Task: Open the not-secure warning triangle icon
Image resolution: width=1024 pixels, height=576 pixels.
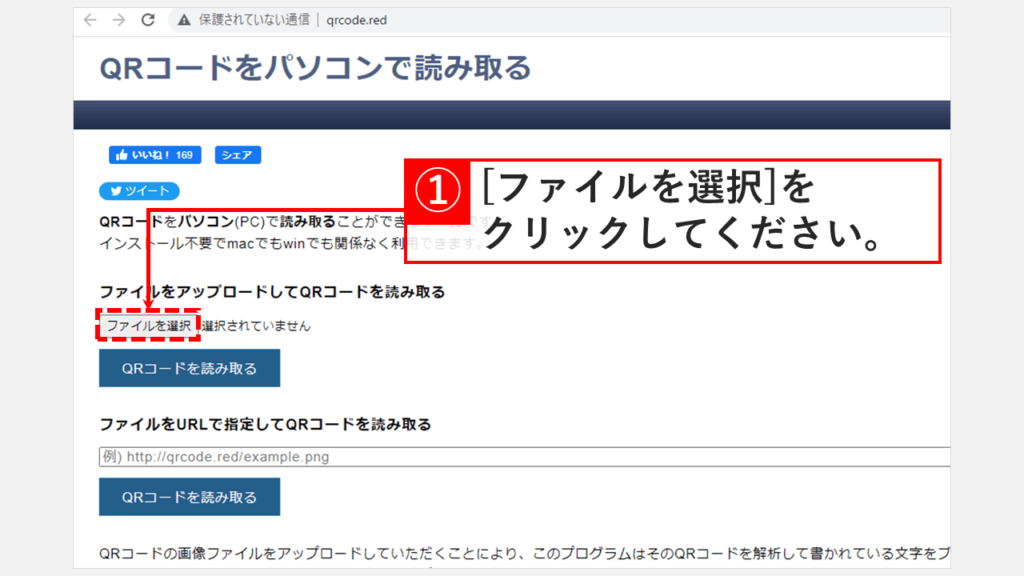Action: coord(184,20)
